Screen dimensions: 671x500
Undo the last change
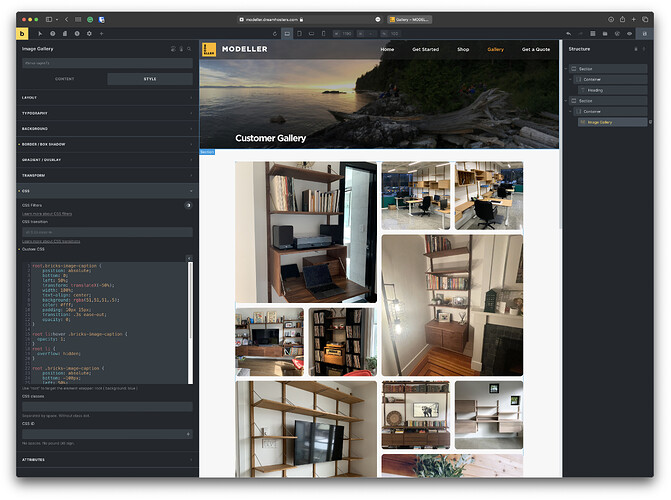pos(569,33)
